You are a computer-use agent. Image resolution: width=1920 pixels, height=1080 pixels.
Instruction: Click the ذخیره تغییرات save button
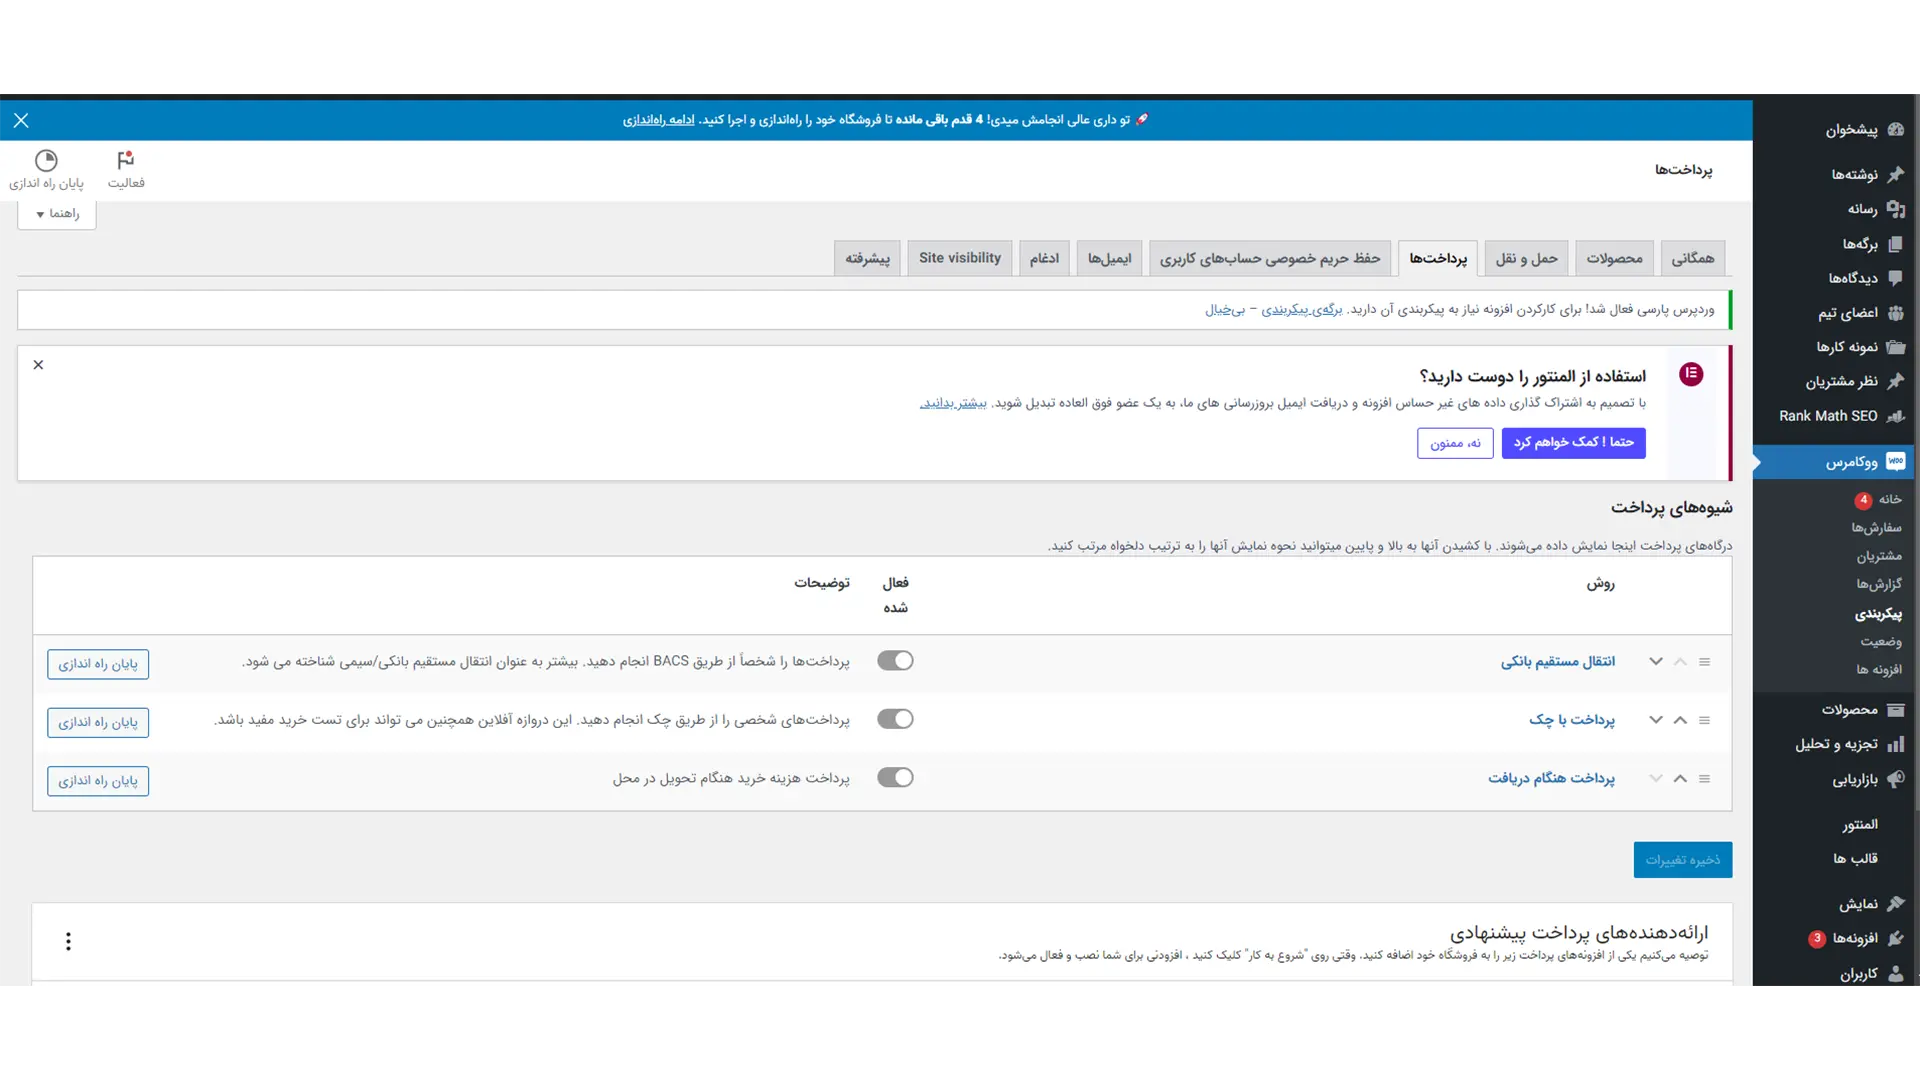tap(1683, 860)
